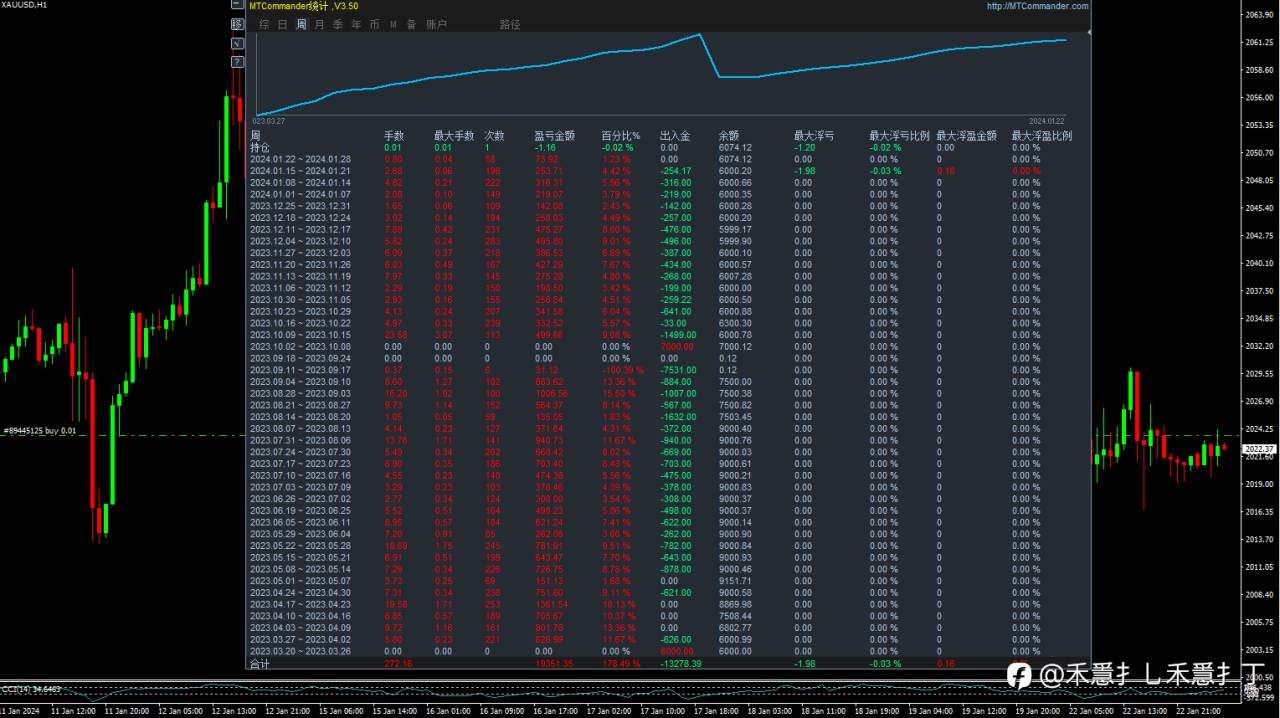Screen dimensions: 1280x718
Task: Select the 2023.03.27 ~ 2023.04.02 week row
Action: click(668, 639)
